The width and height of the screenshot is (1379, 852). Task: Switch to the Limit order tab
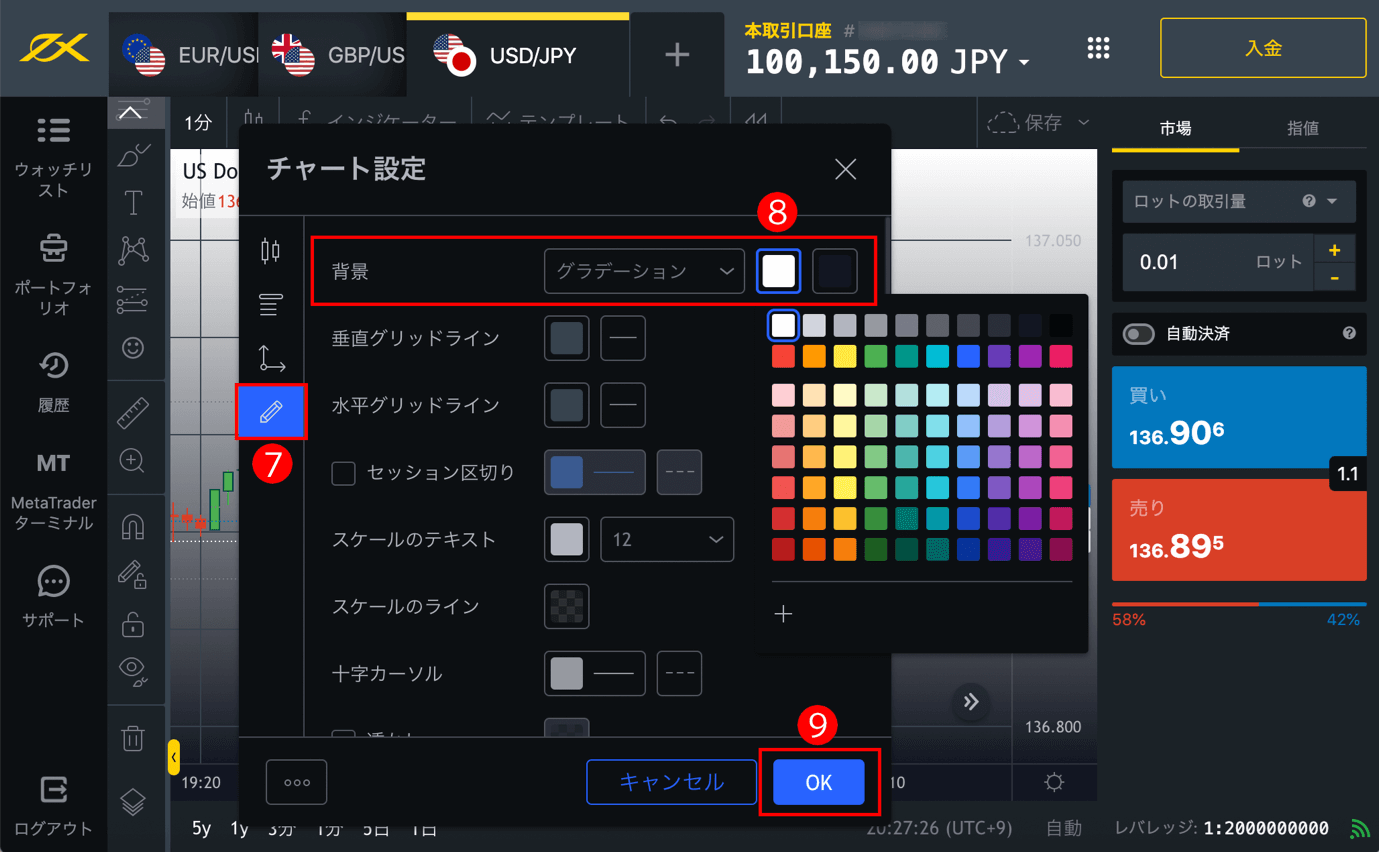tap(1302, 128)
